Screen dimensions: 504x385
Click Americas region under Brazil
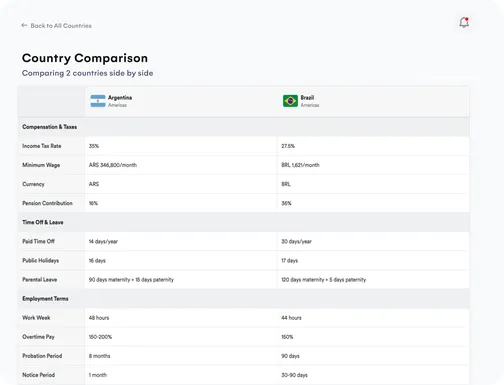point(310,105)
